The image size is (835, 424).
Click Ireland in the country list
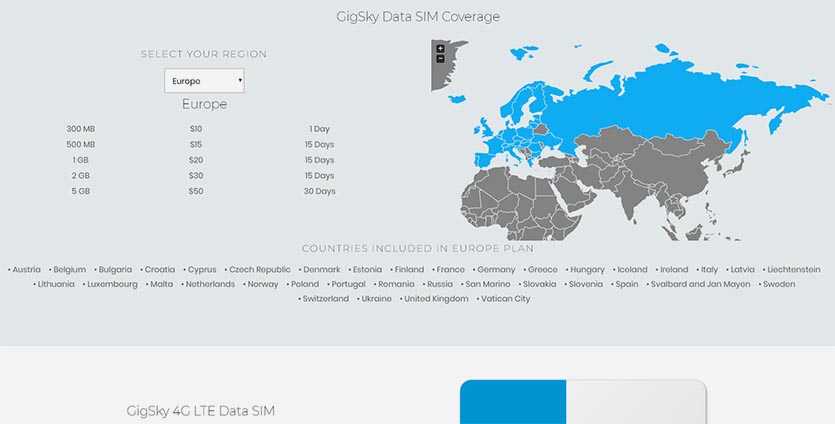tap(674, 270)
